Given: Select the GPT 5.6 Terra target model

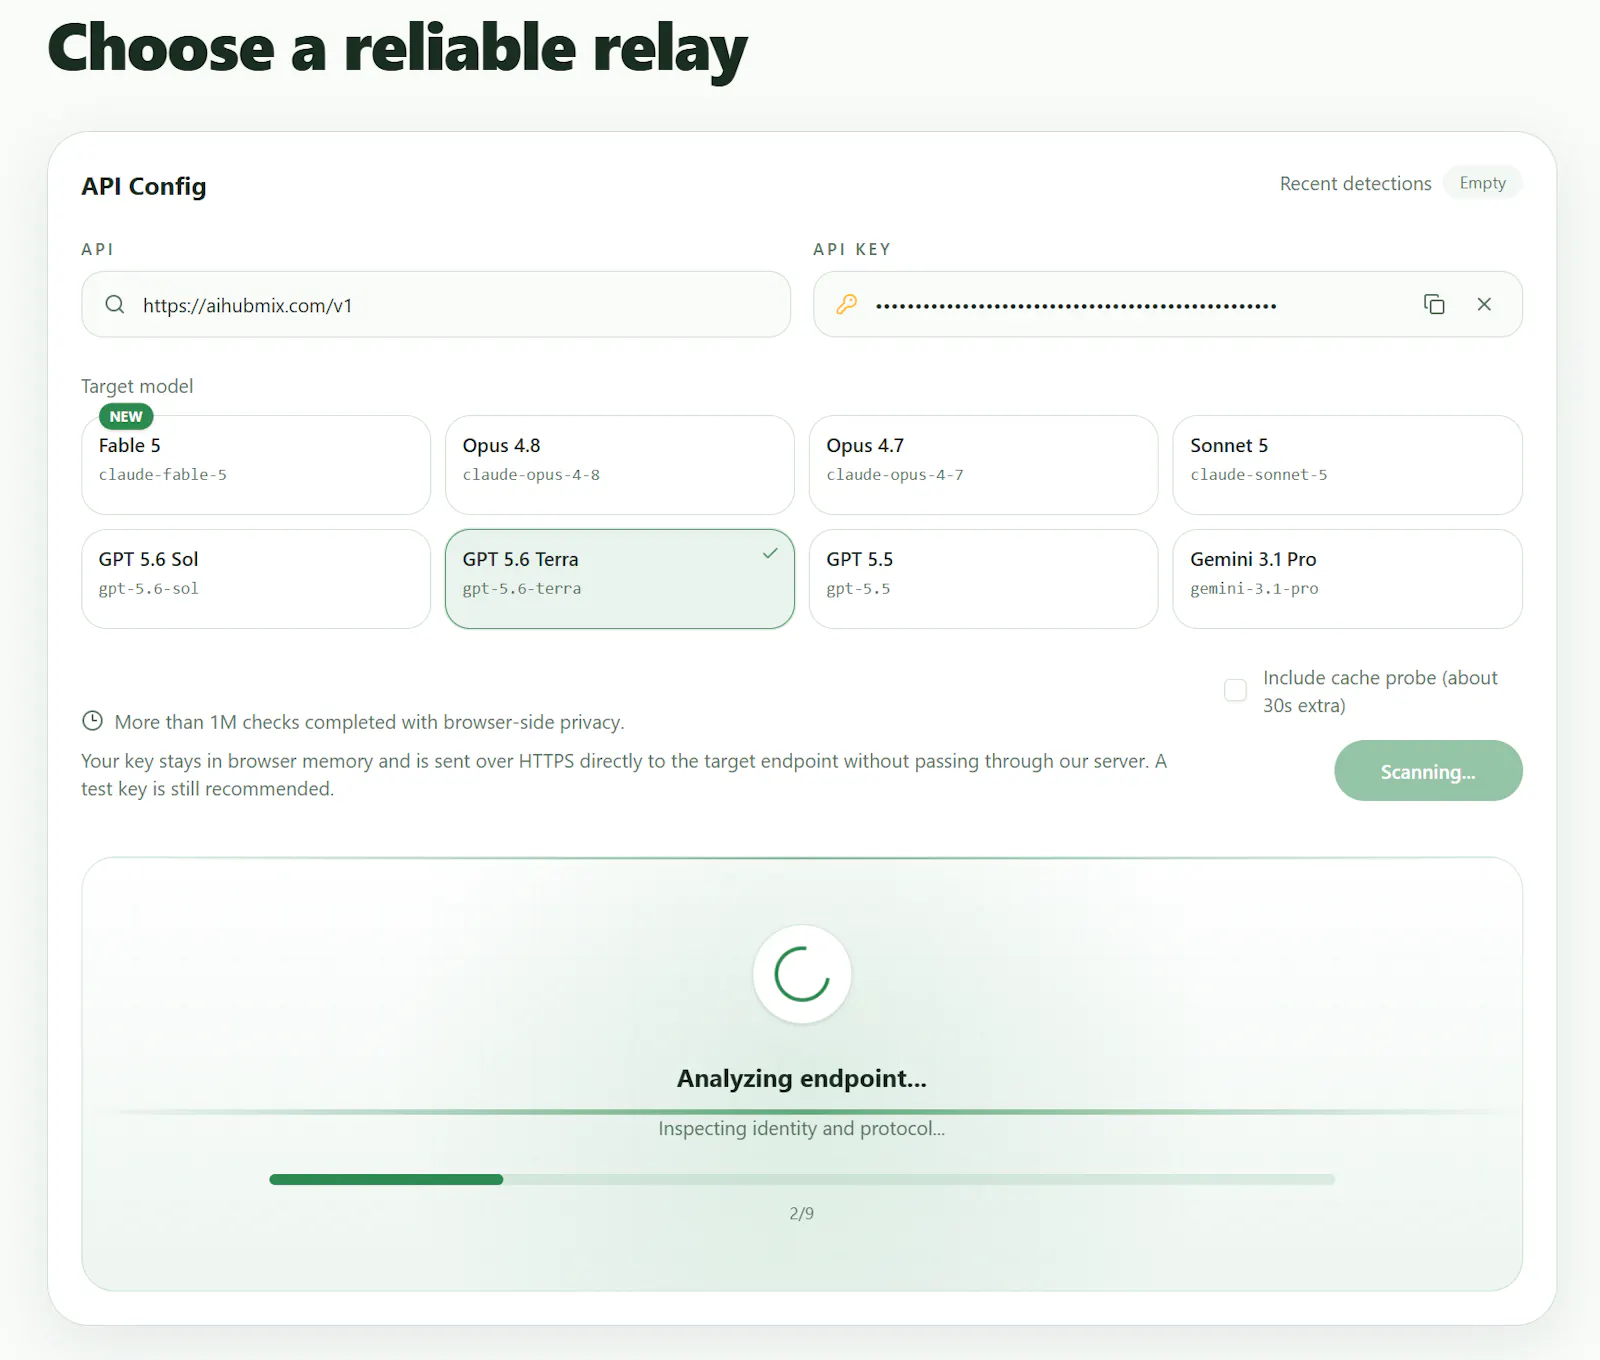Looking at the screenshot, I should 620,579.
